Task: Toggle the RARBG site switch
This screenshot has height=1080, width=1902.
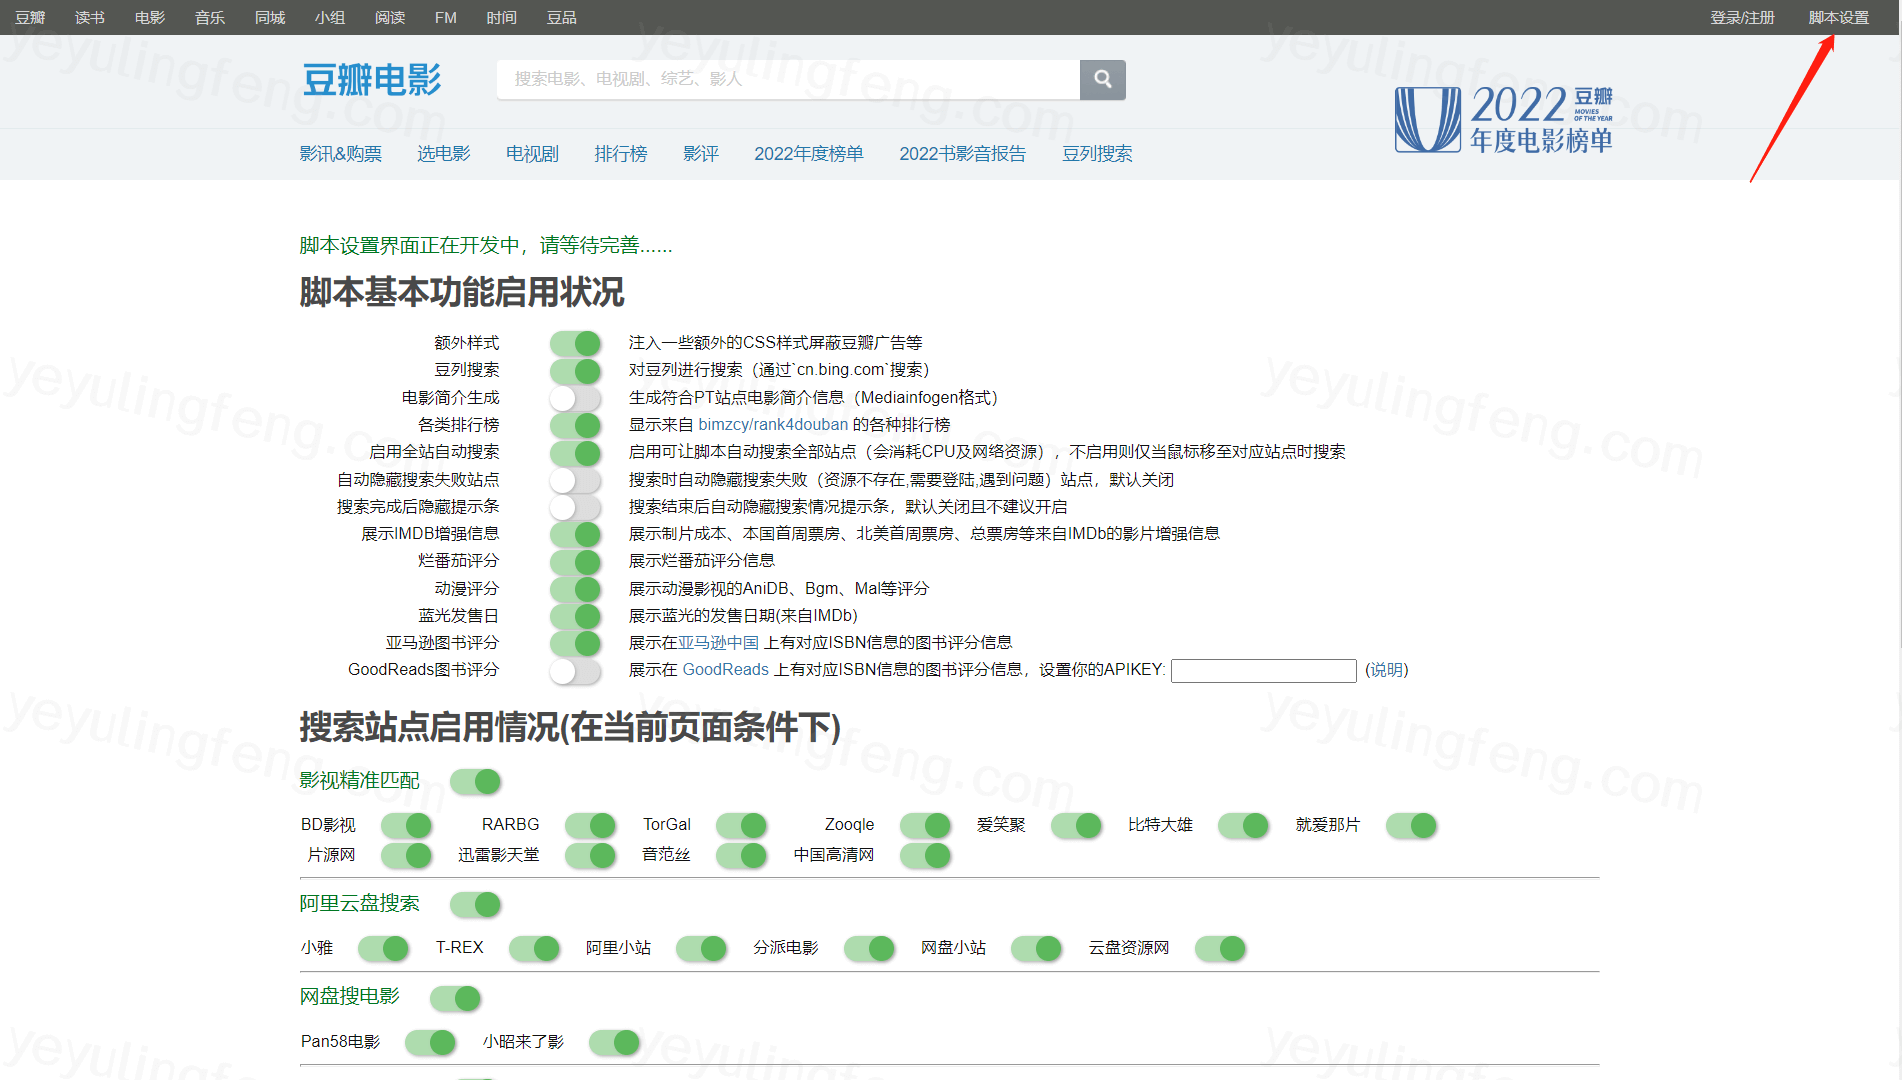Action: pyautogui.click(x=590, y=825)
